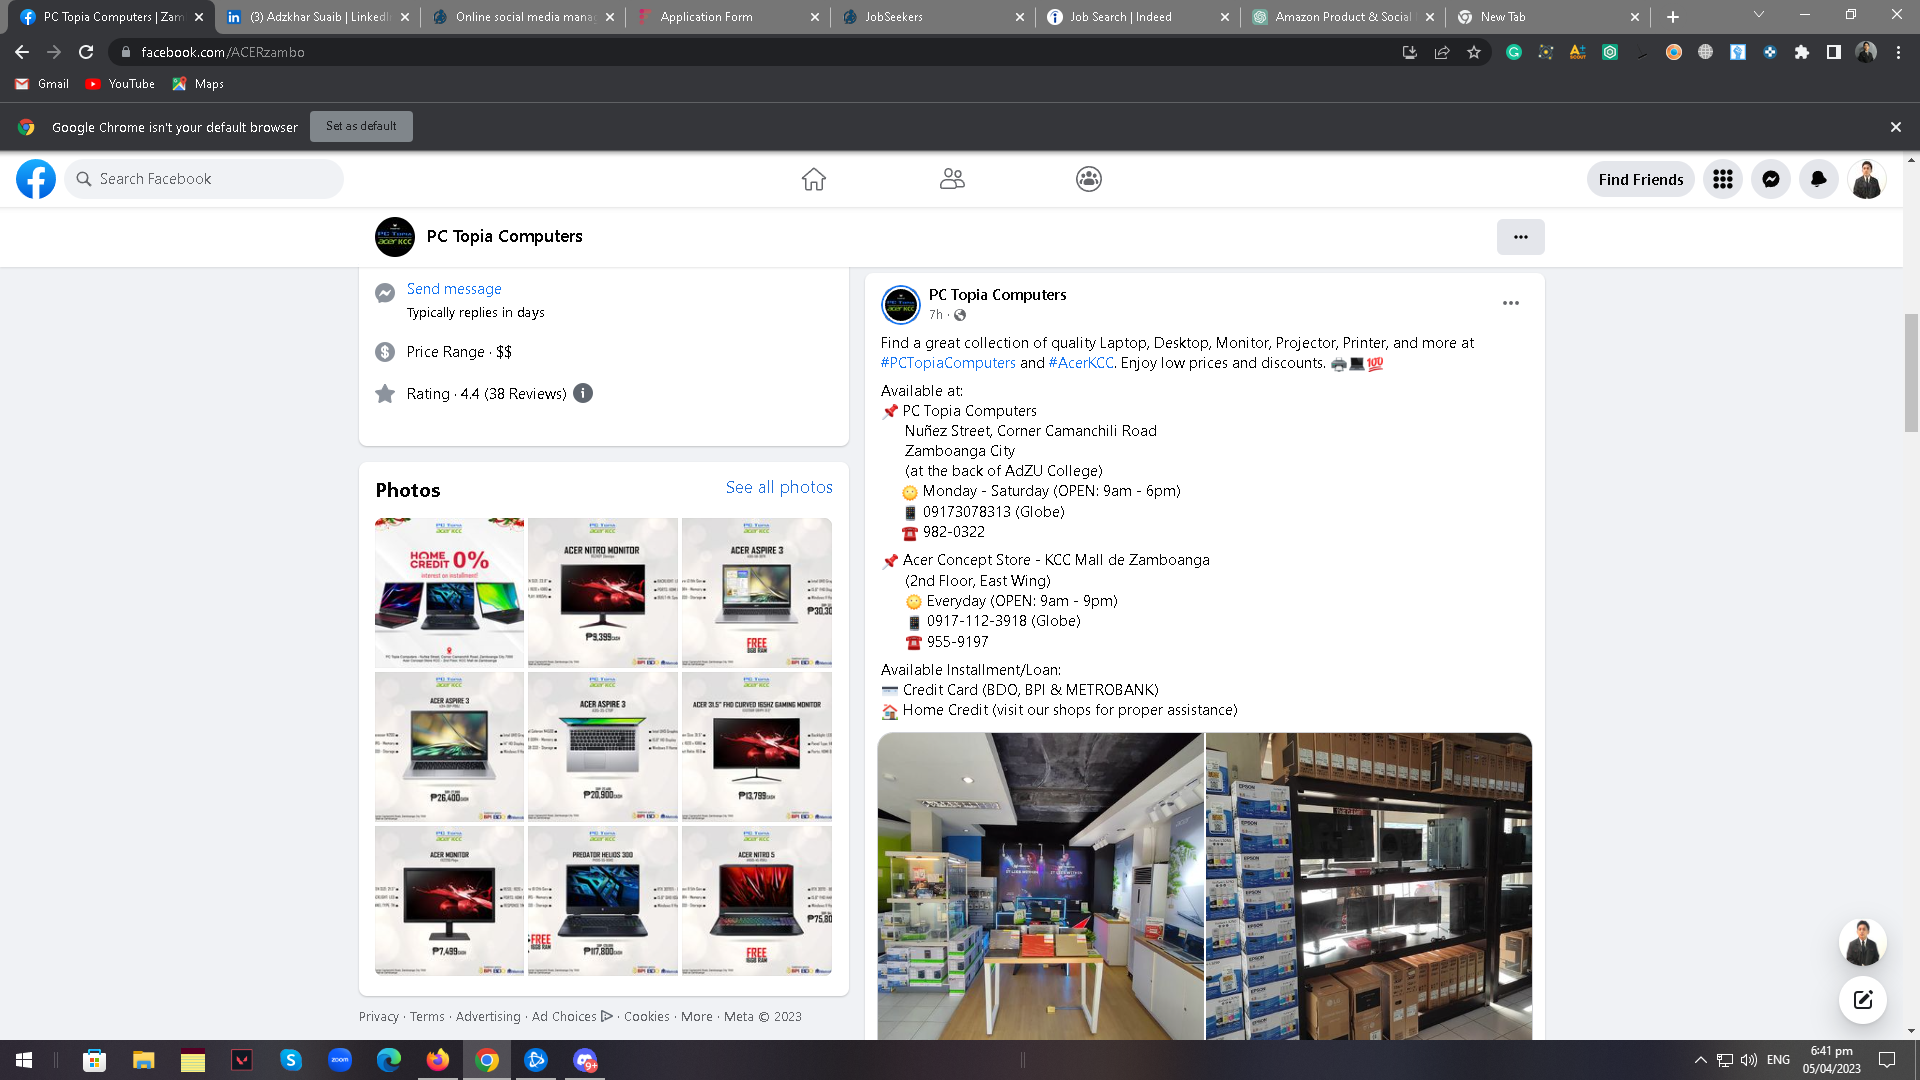Open the Acer Nitro 5 photo thumbnail
1920x1080 pixels.
pos(757,900)
